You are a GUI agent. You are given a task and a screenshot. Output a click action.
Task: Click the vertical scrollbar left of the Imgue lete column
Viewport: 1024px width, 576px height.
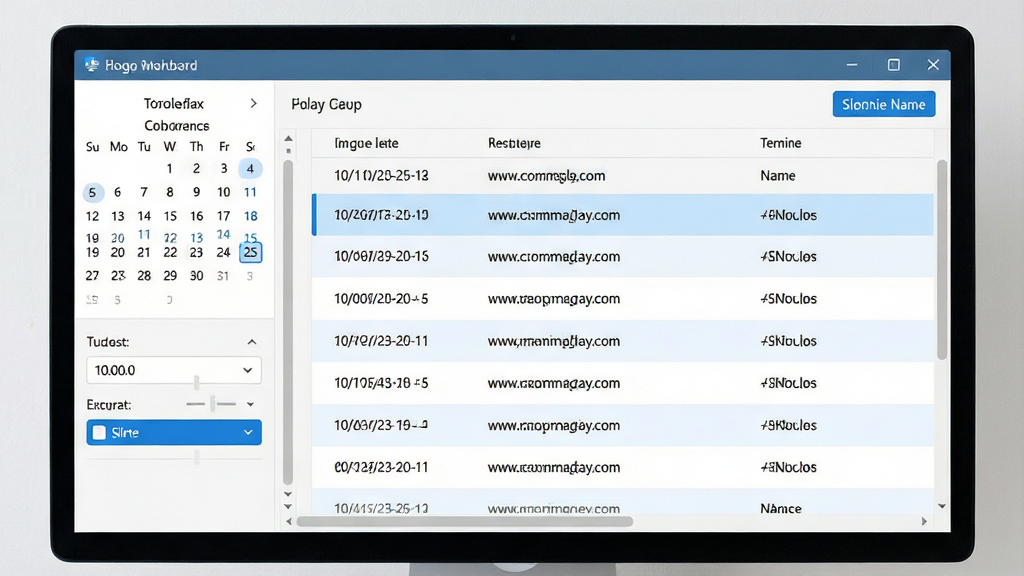(288, 323)
